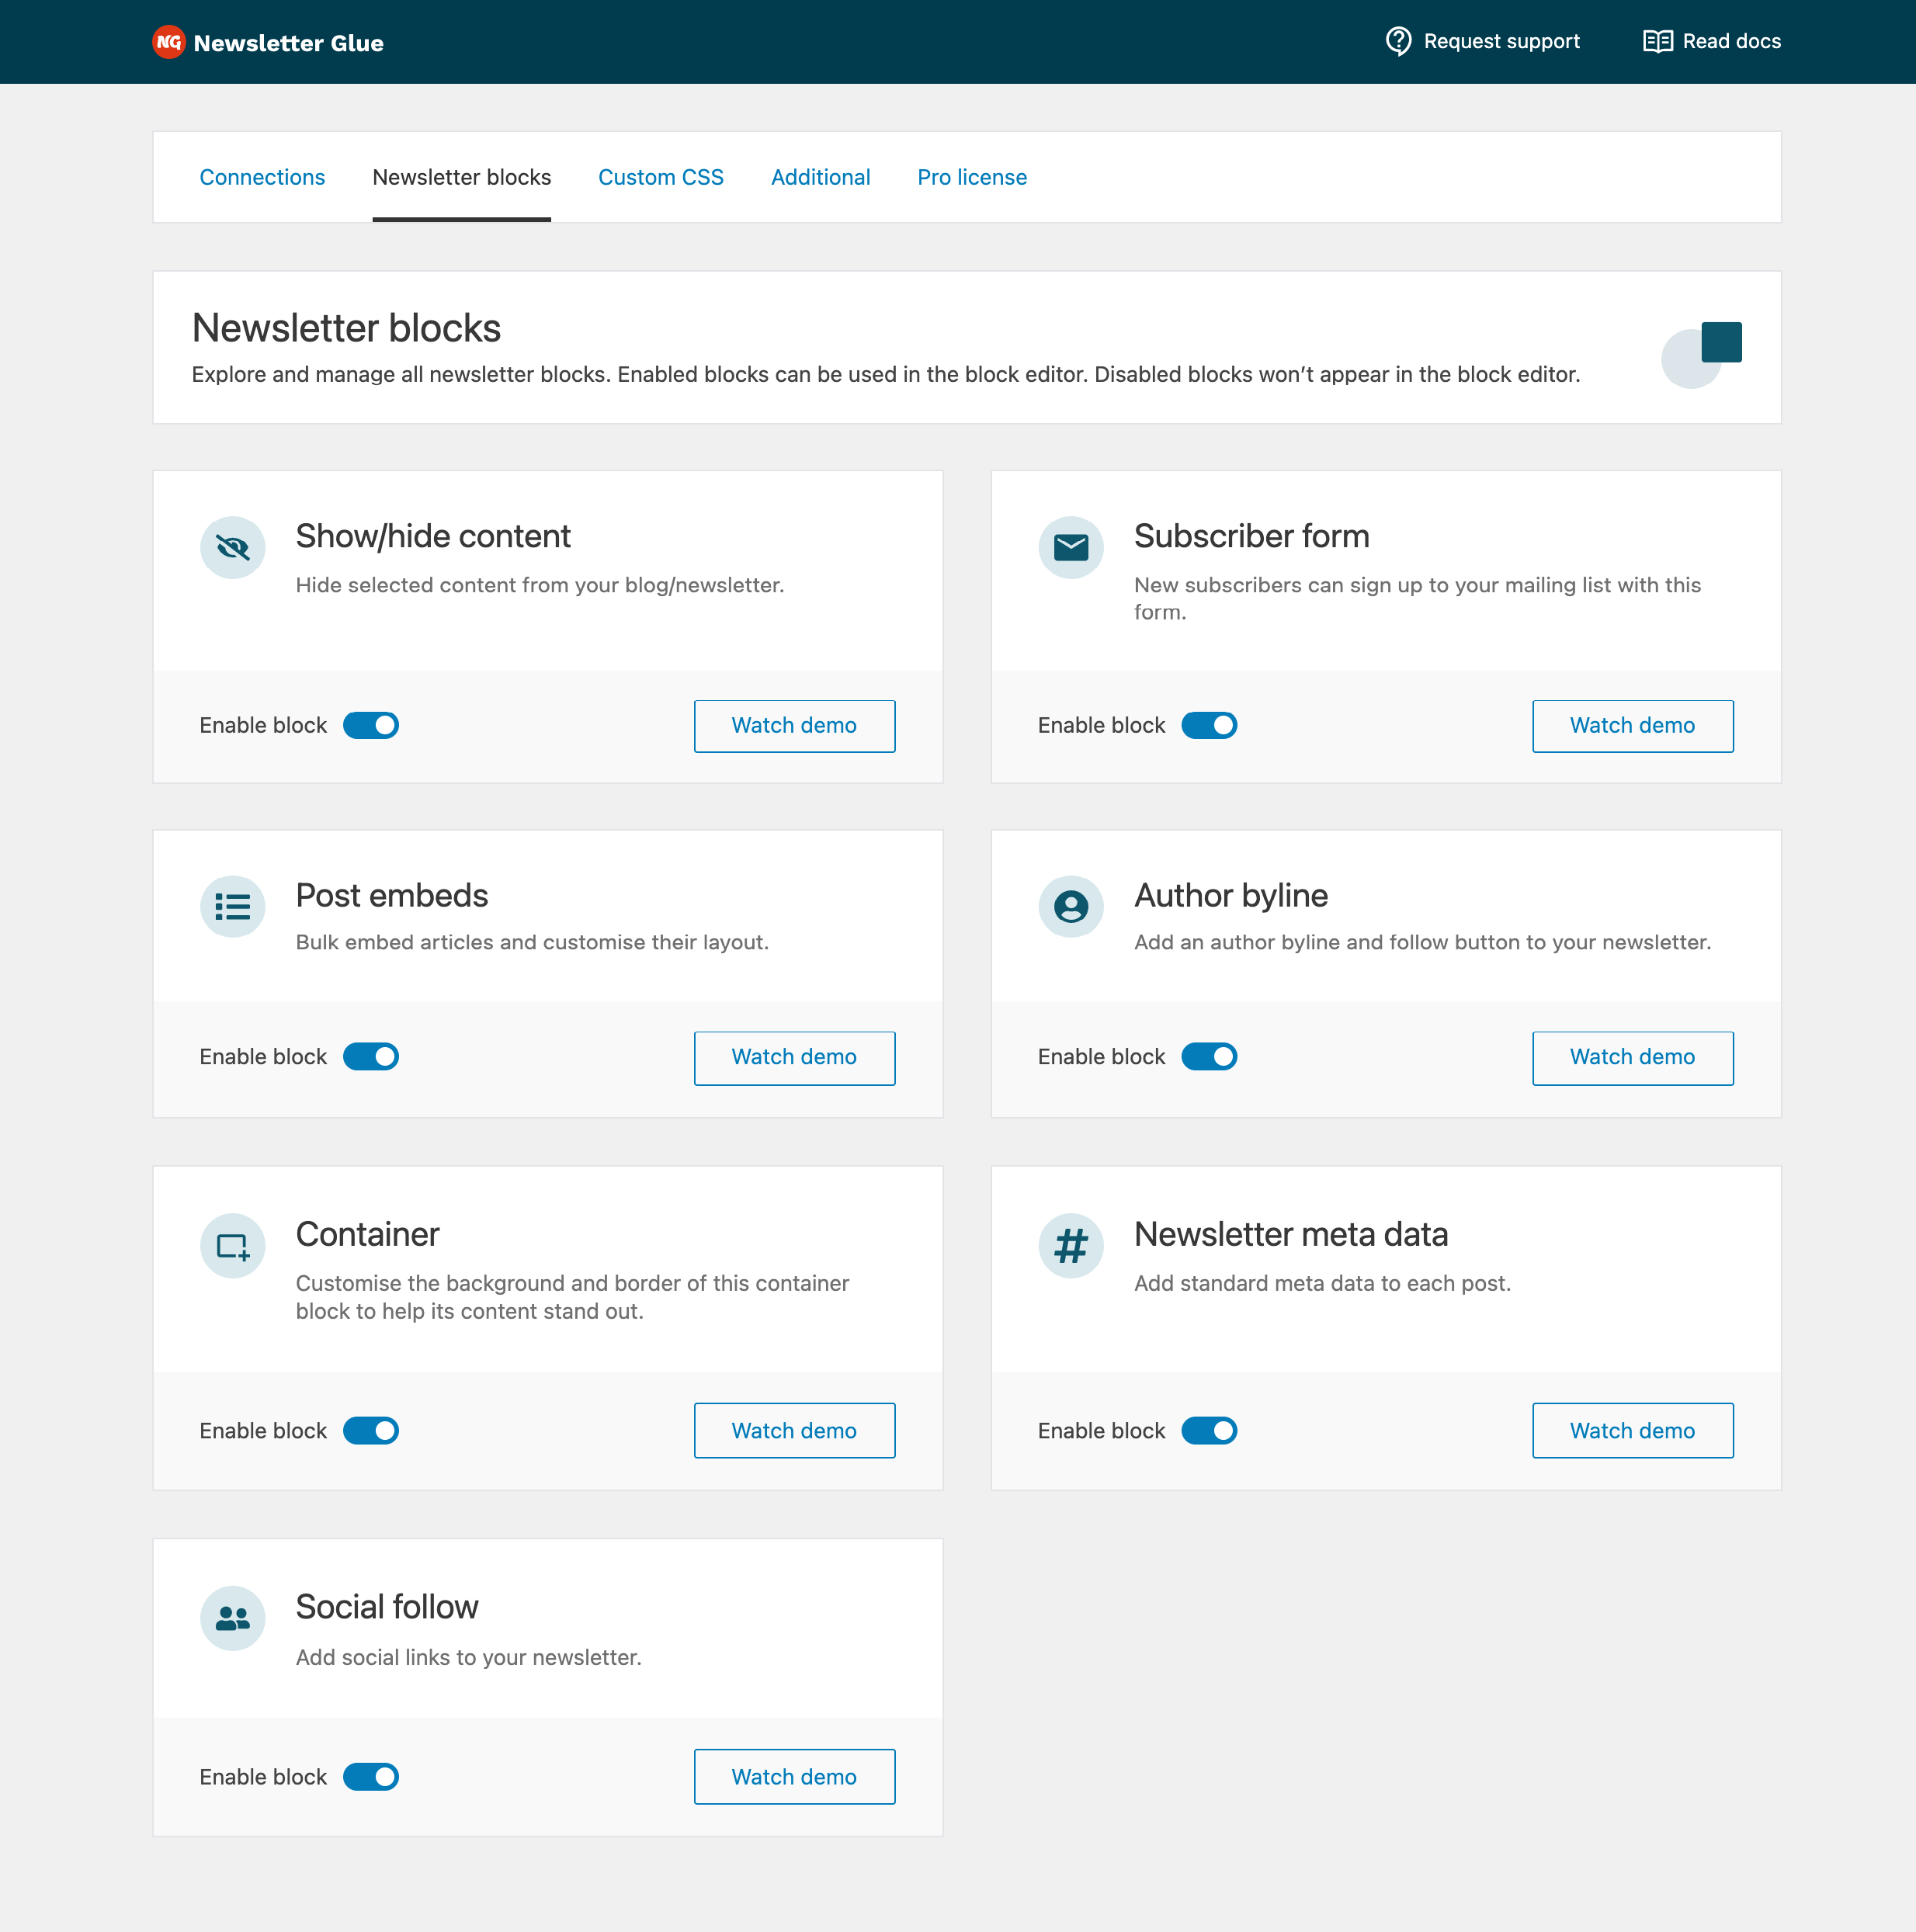
Task: Click the Request support link
Action: click(1482, 41)
